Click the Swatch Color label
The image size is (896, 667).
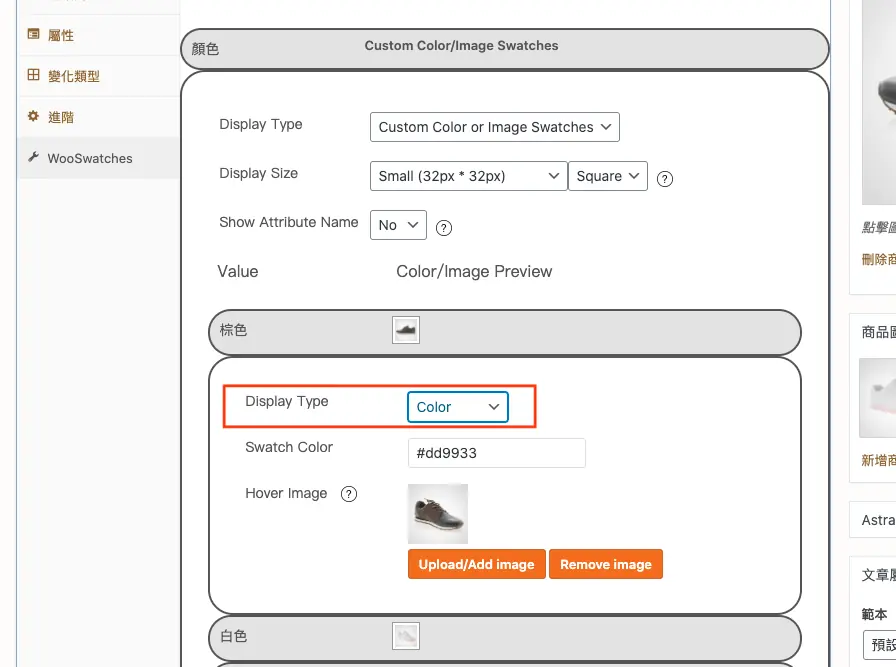click(x=289, y=447)
